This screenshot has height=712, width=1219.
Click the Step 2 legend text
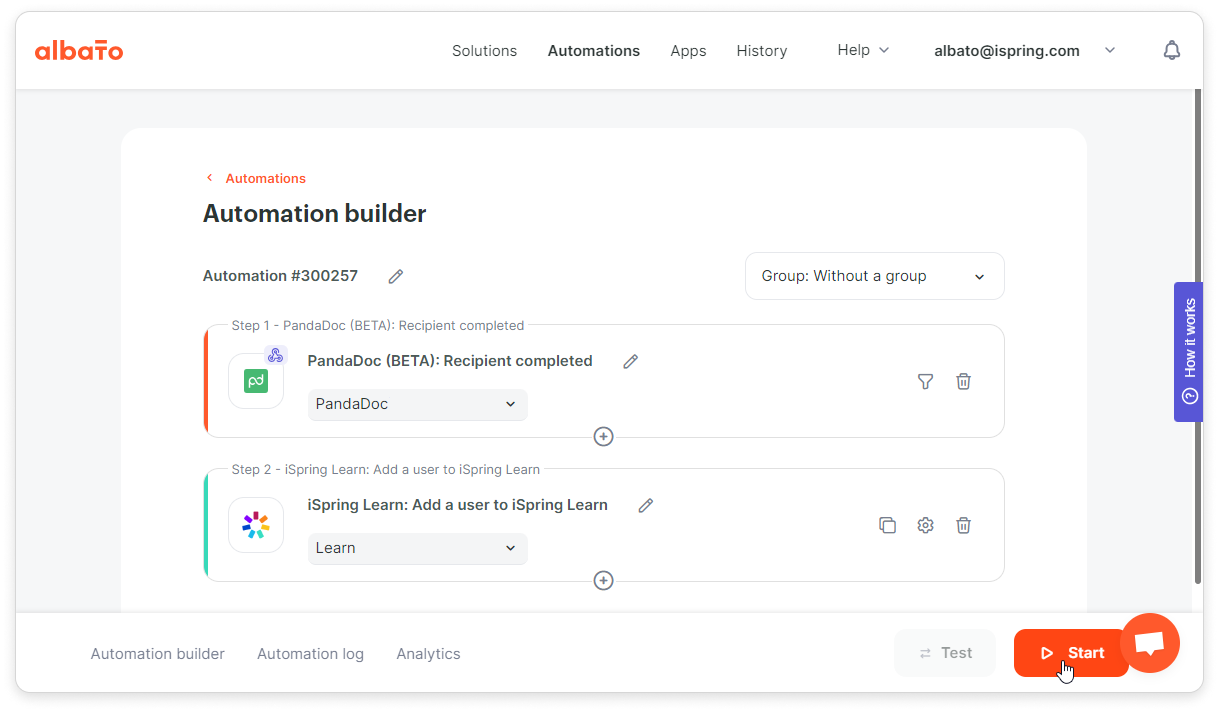tap(386, 469)
